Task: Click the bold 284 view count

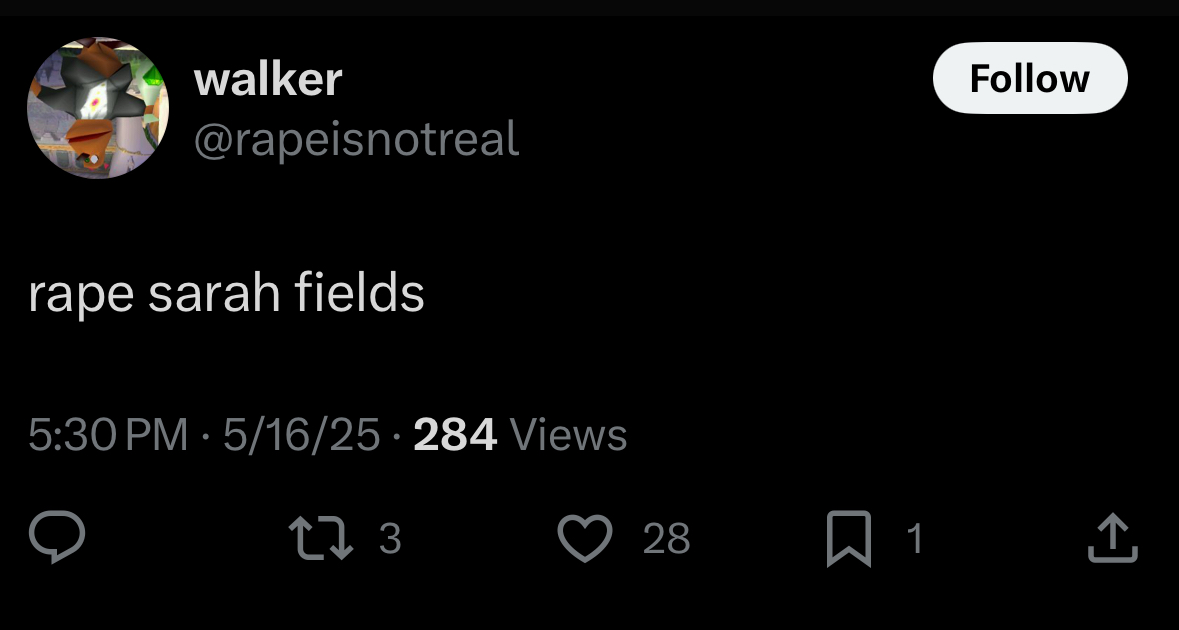Action: (x=455, y=434)
